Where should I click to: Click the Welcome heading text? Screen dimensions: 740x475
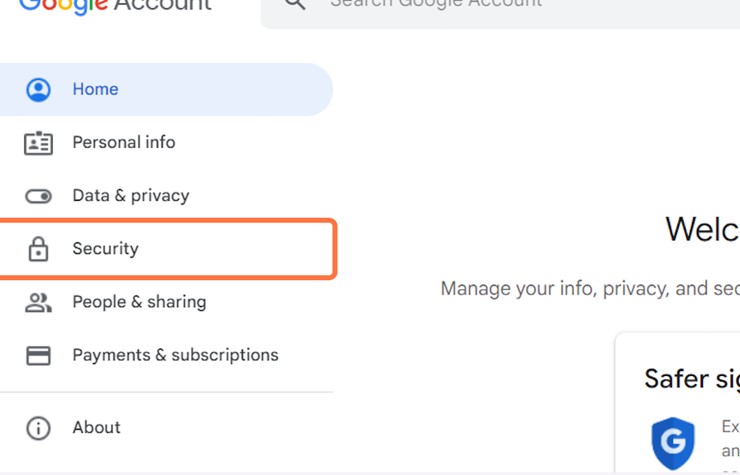click(x=701, y=229)
